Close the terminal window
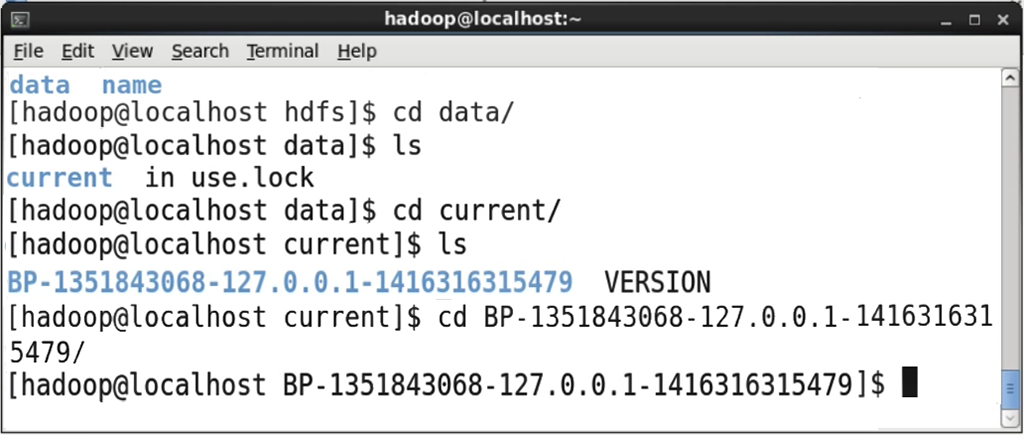This screenshot has width=1024, height=435. click(x=1003, y=20)
